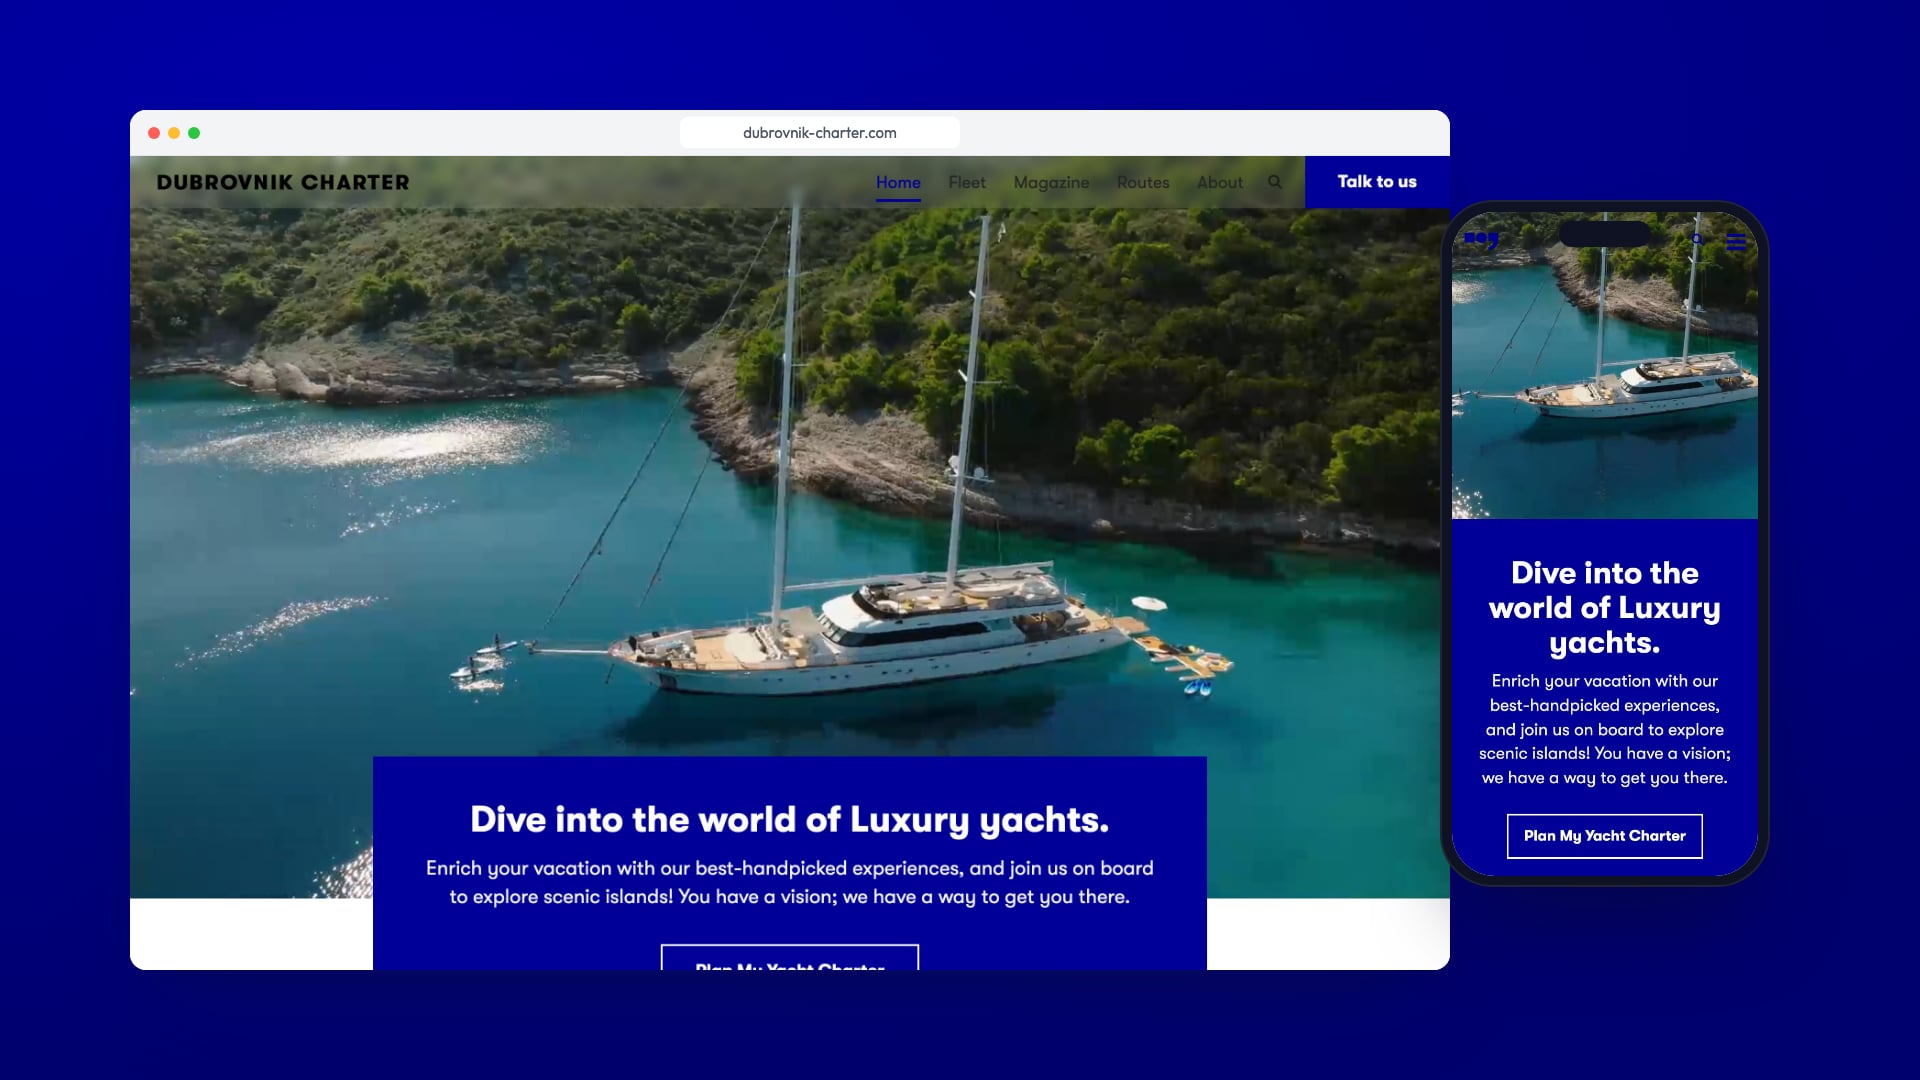Click the Dubrovnik Charter logo
The image size is (1920, 1080).
[283, 182]
